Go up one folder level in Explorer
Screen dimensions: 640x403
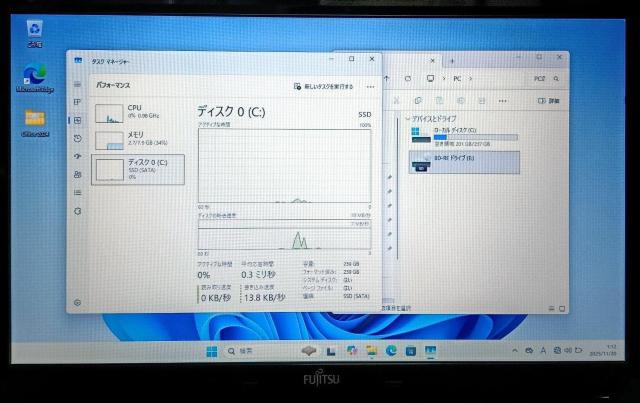click(387, 78)
